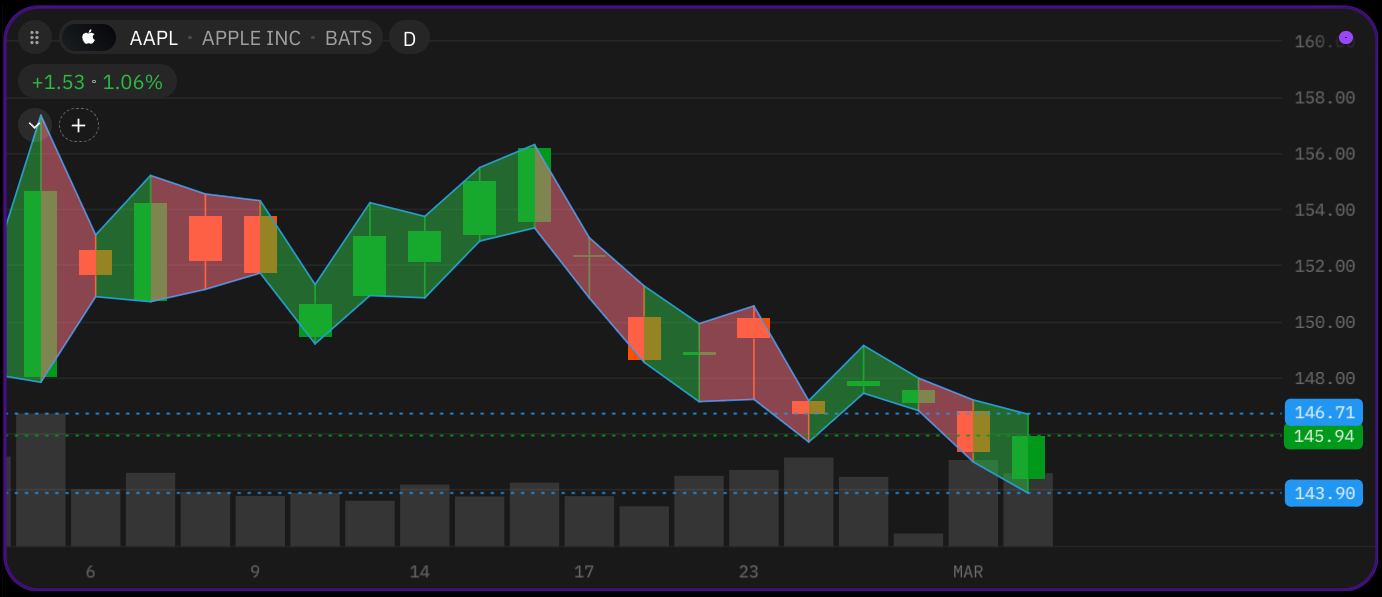This screenshot has width=1382, height=597.
Task: Click the 154.00 price axis label
Action: tap(1324, 210)
